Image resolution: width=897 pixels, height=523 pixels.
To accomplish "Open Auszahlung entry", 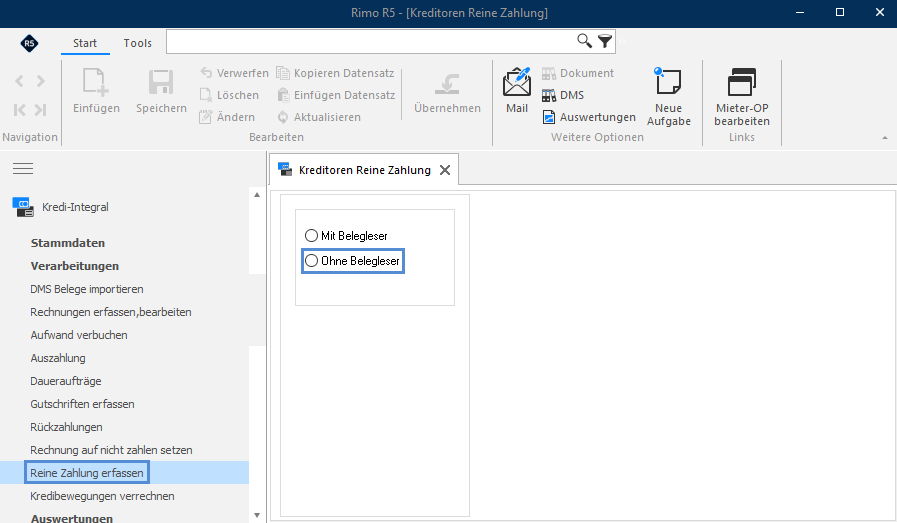I will (x=58, y=358).
